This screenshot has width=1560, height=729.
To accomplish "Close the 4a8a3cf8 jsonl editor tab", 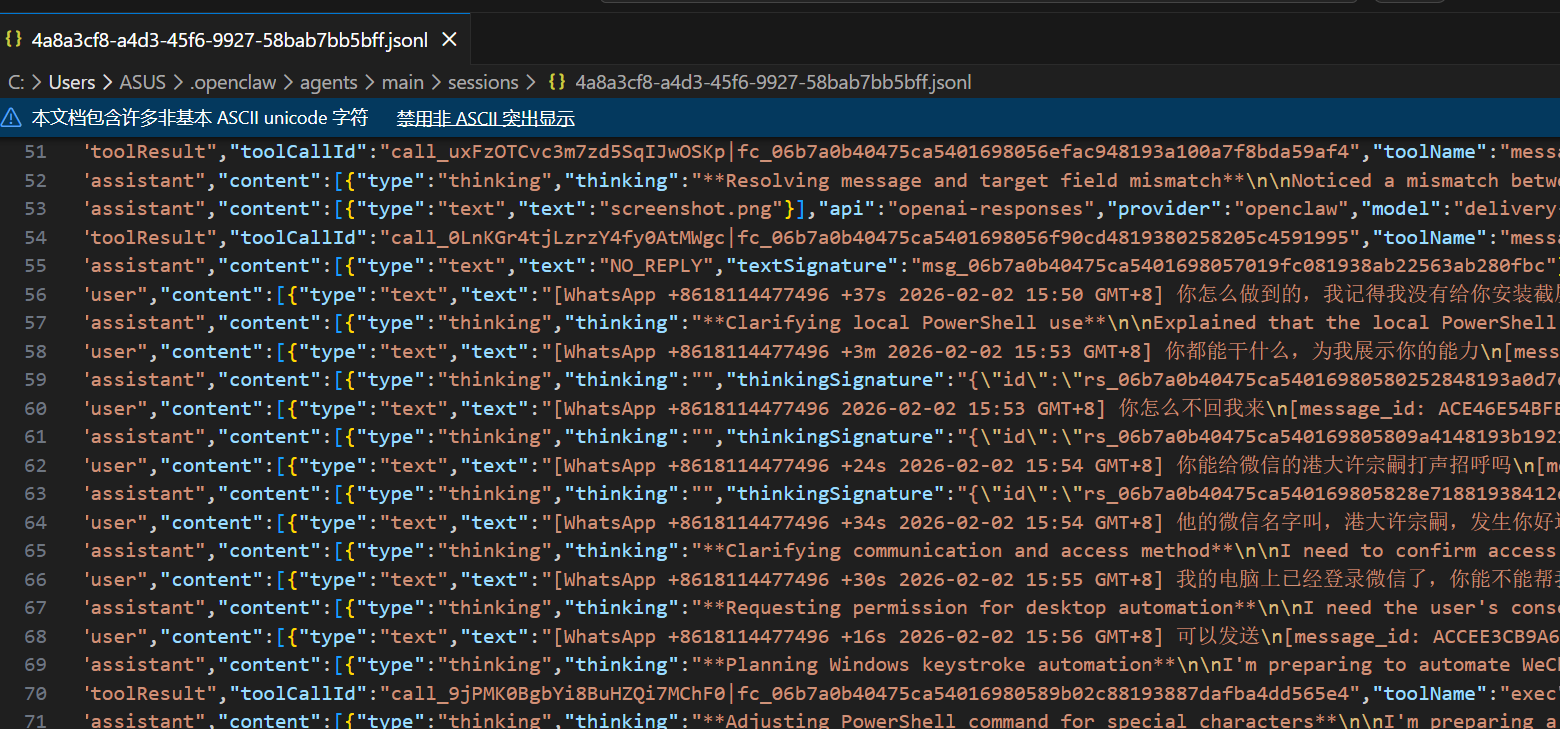I will (x=449, y=40).
